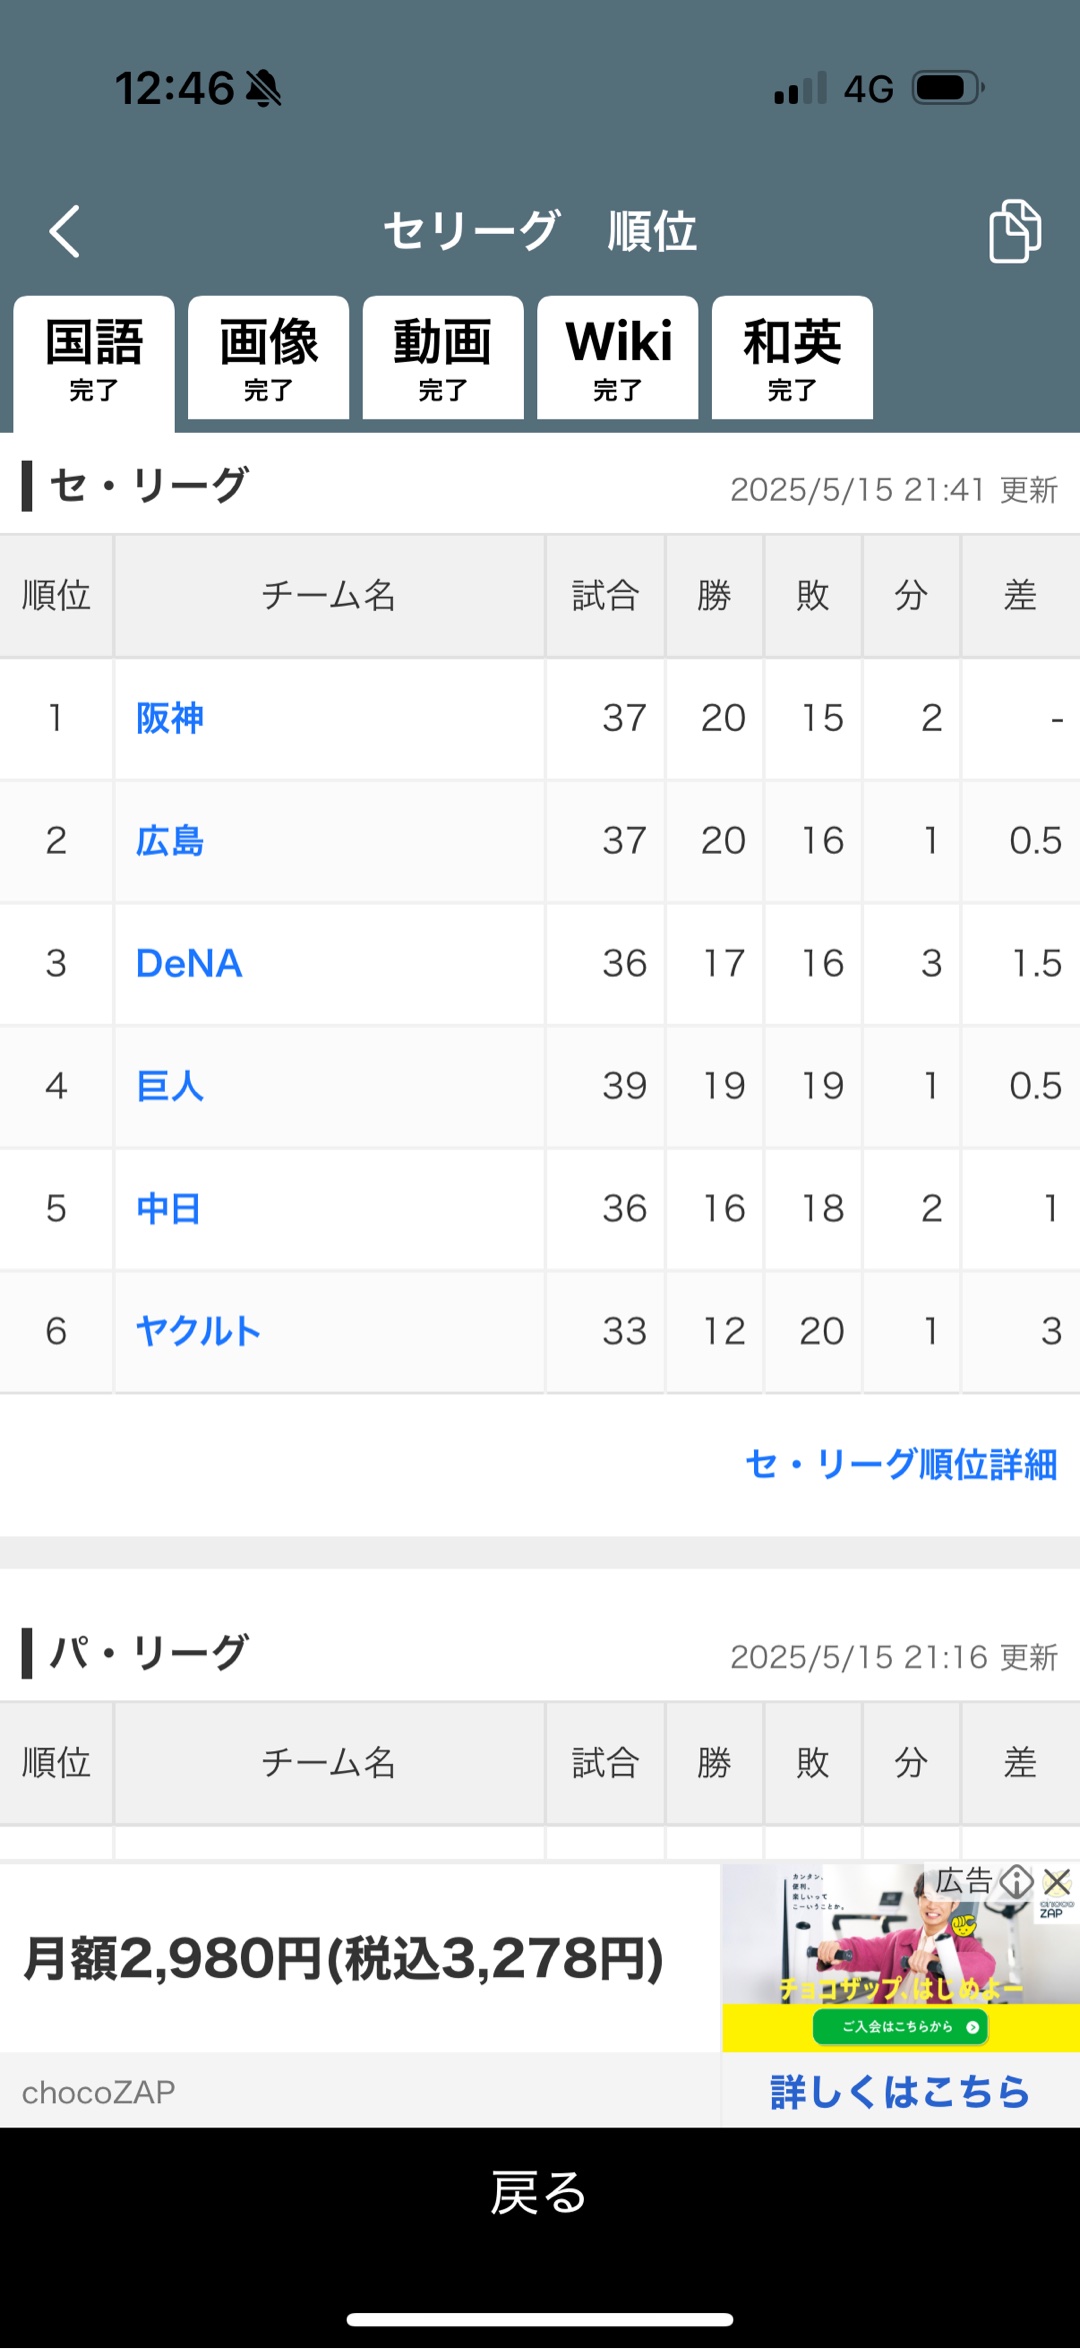
Task: Open the 和英 tab
Action: click(792, 358)
